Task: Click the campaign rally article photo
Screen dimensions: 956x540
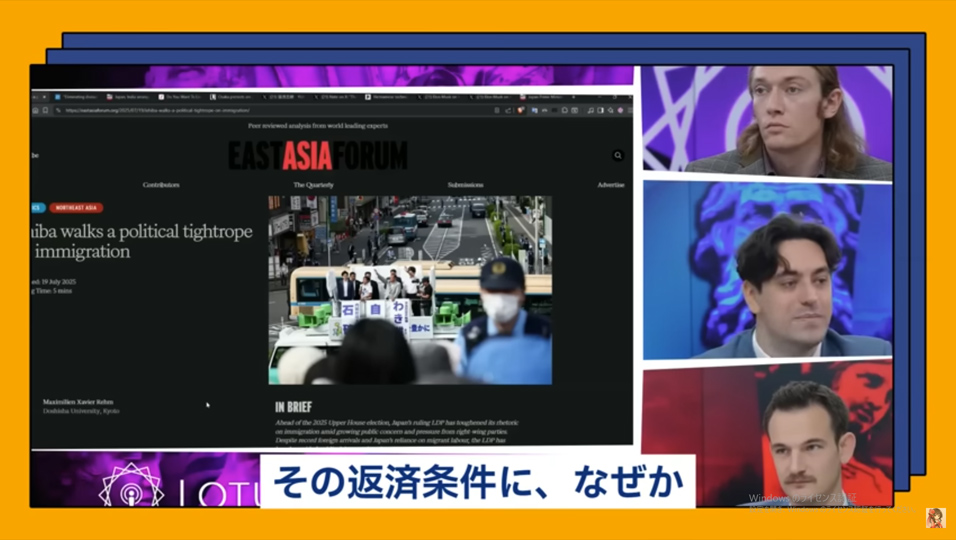Action: 410,290
